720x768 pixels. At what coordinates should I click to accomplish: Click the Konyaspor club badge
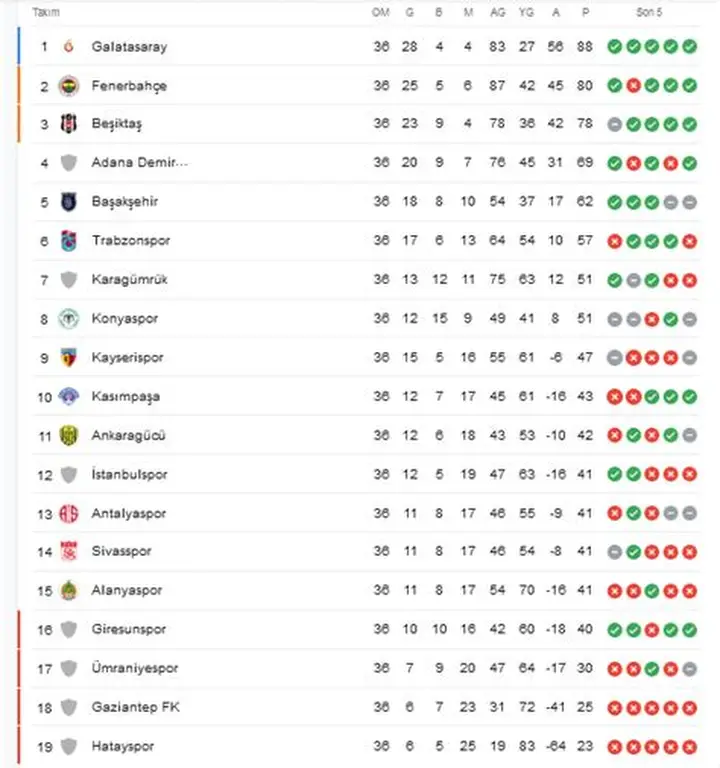pos(69,319)
